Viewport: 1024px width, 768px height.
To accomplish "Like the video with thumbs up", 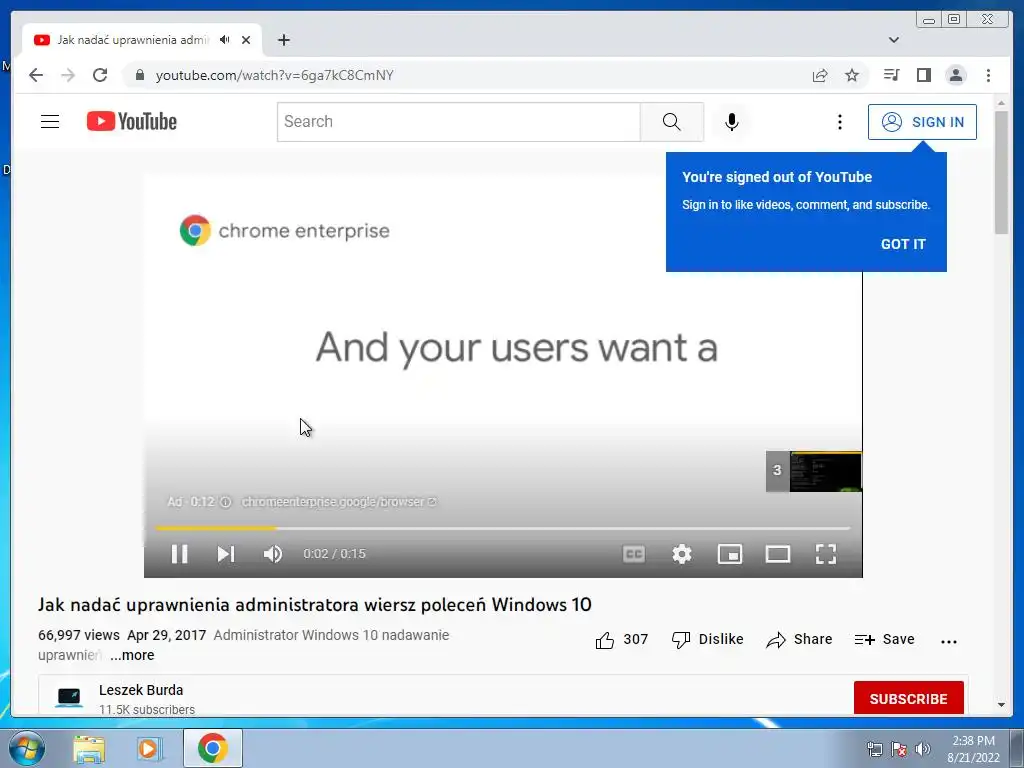I will [x=621, y=639].
